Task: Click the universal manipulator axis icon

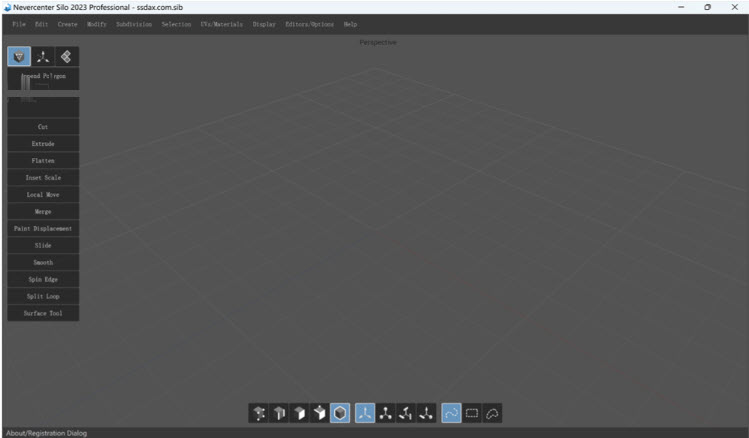Action: [x=365, y=413]
